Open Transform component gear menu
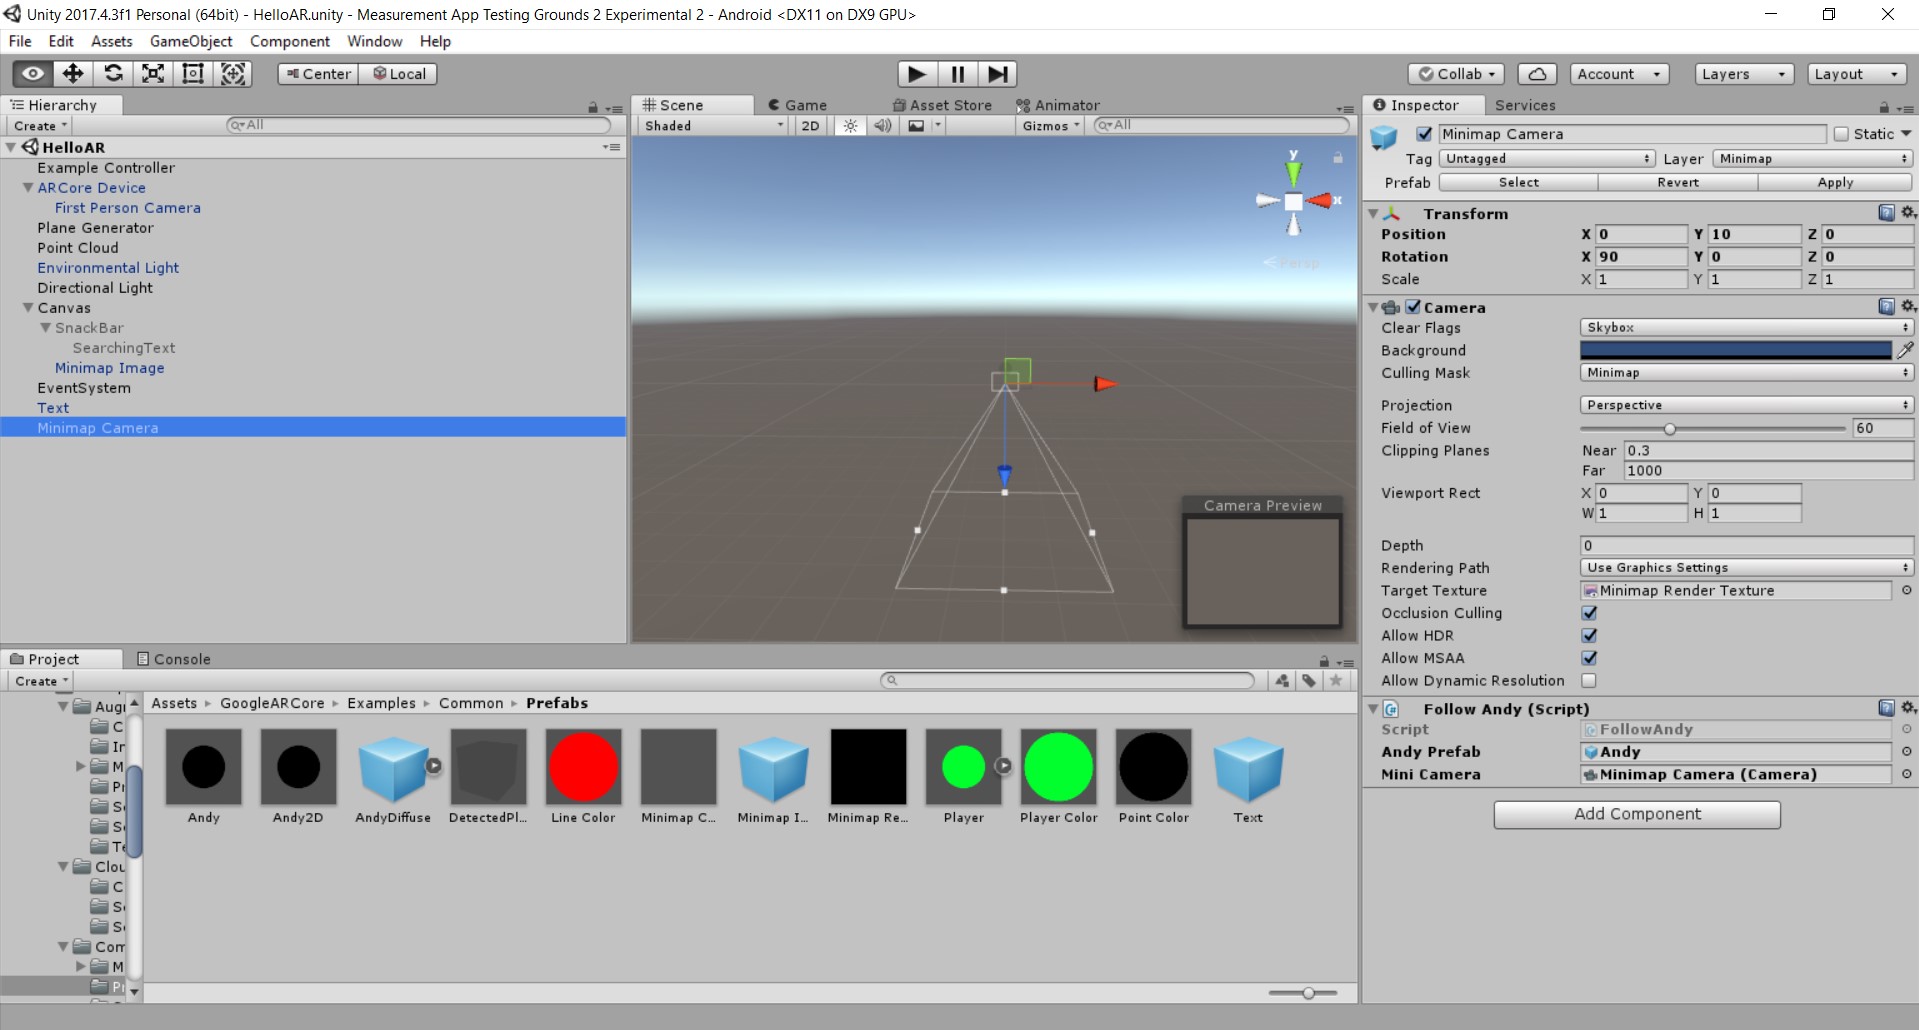The image size is (1919, 1030). coord(1908,213)
